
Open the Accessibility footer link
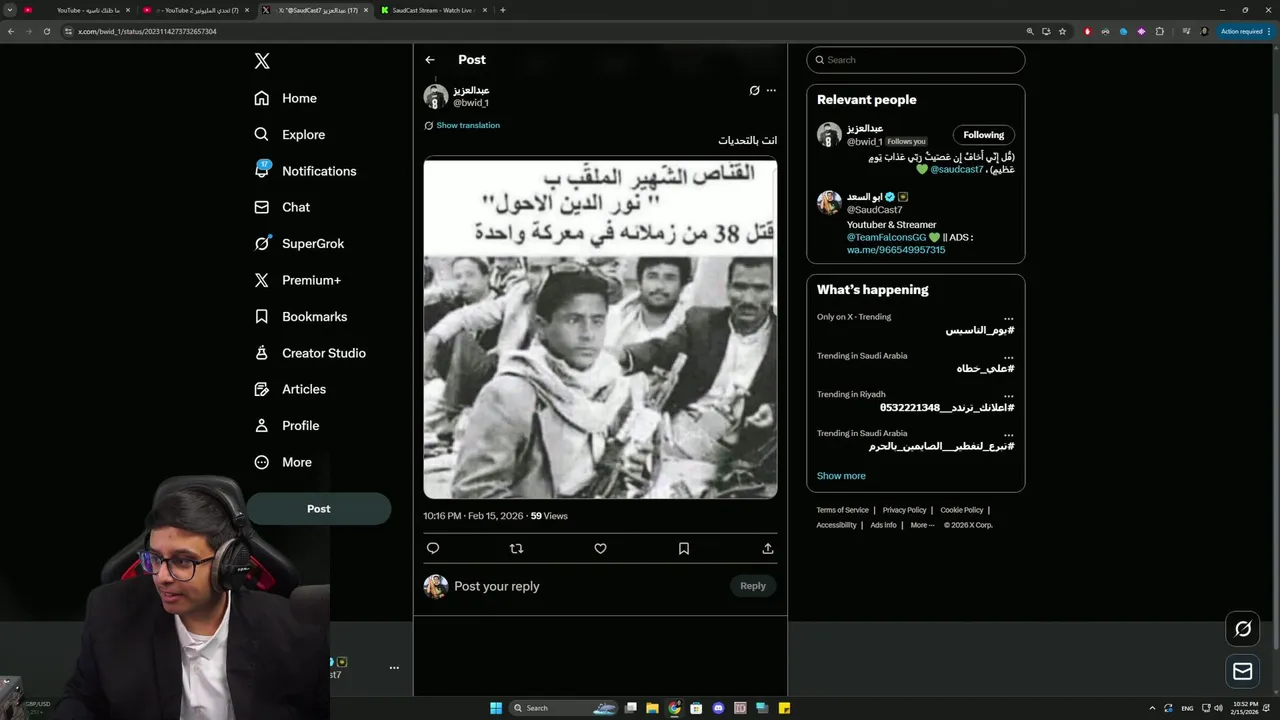pyautogui.click(x=836, y=525)
